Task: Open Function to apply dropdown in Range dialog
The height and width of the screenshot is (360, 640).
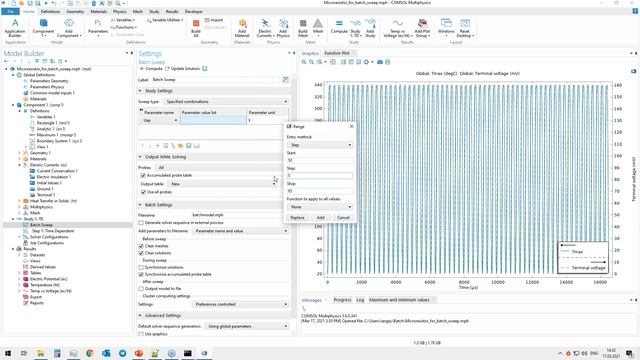Action: pos(319,207)
